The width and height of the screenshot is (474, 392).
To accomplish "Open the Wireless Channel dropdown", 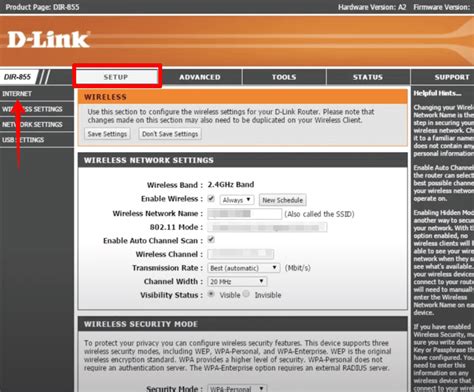I will point(241,254).
